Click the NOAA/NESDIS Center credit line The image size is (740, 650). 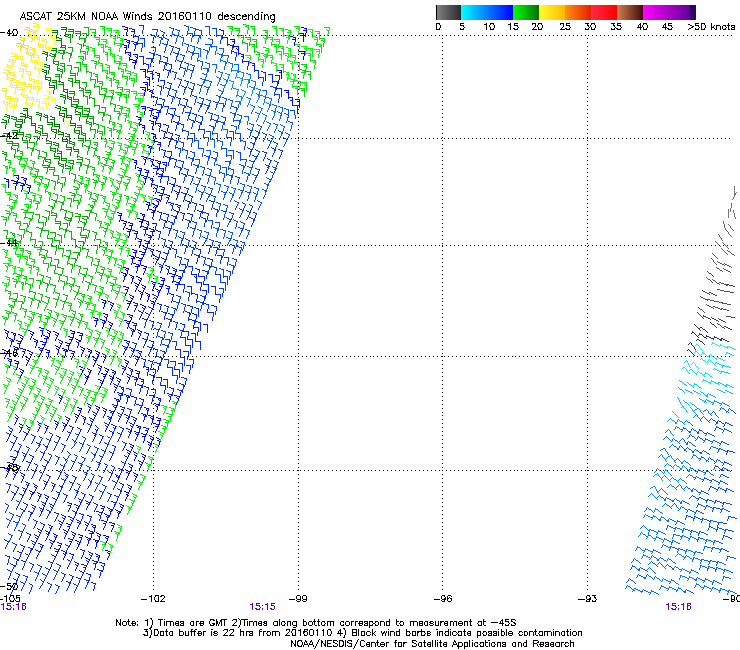click(432, 644)
